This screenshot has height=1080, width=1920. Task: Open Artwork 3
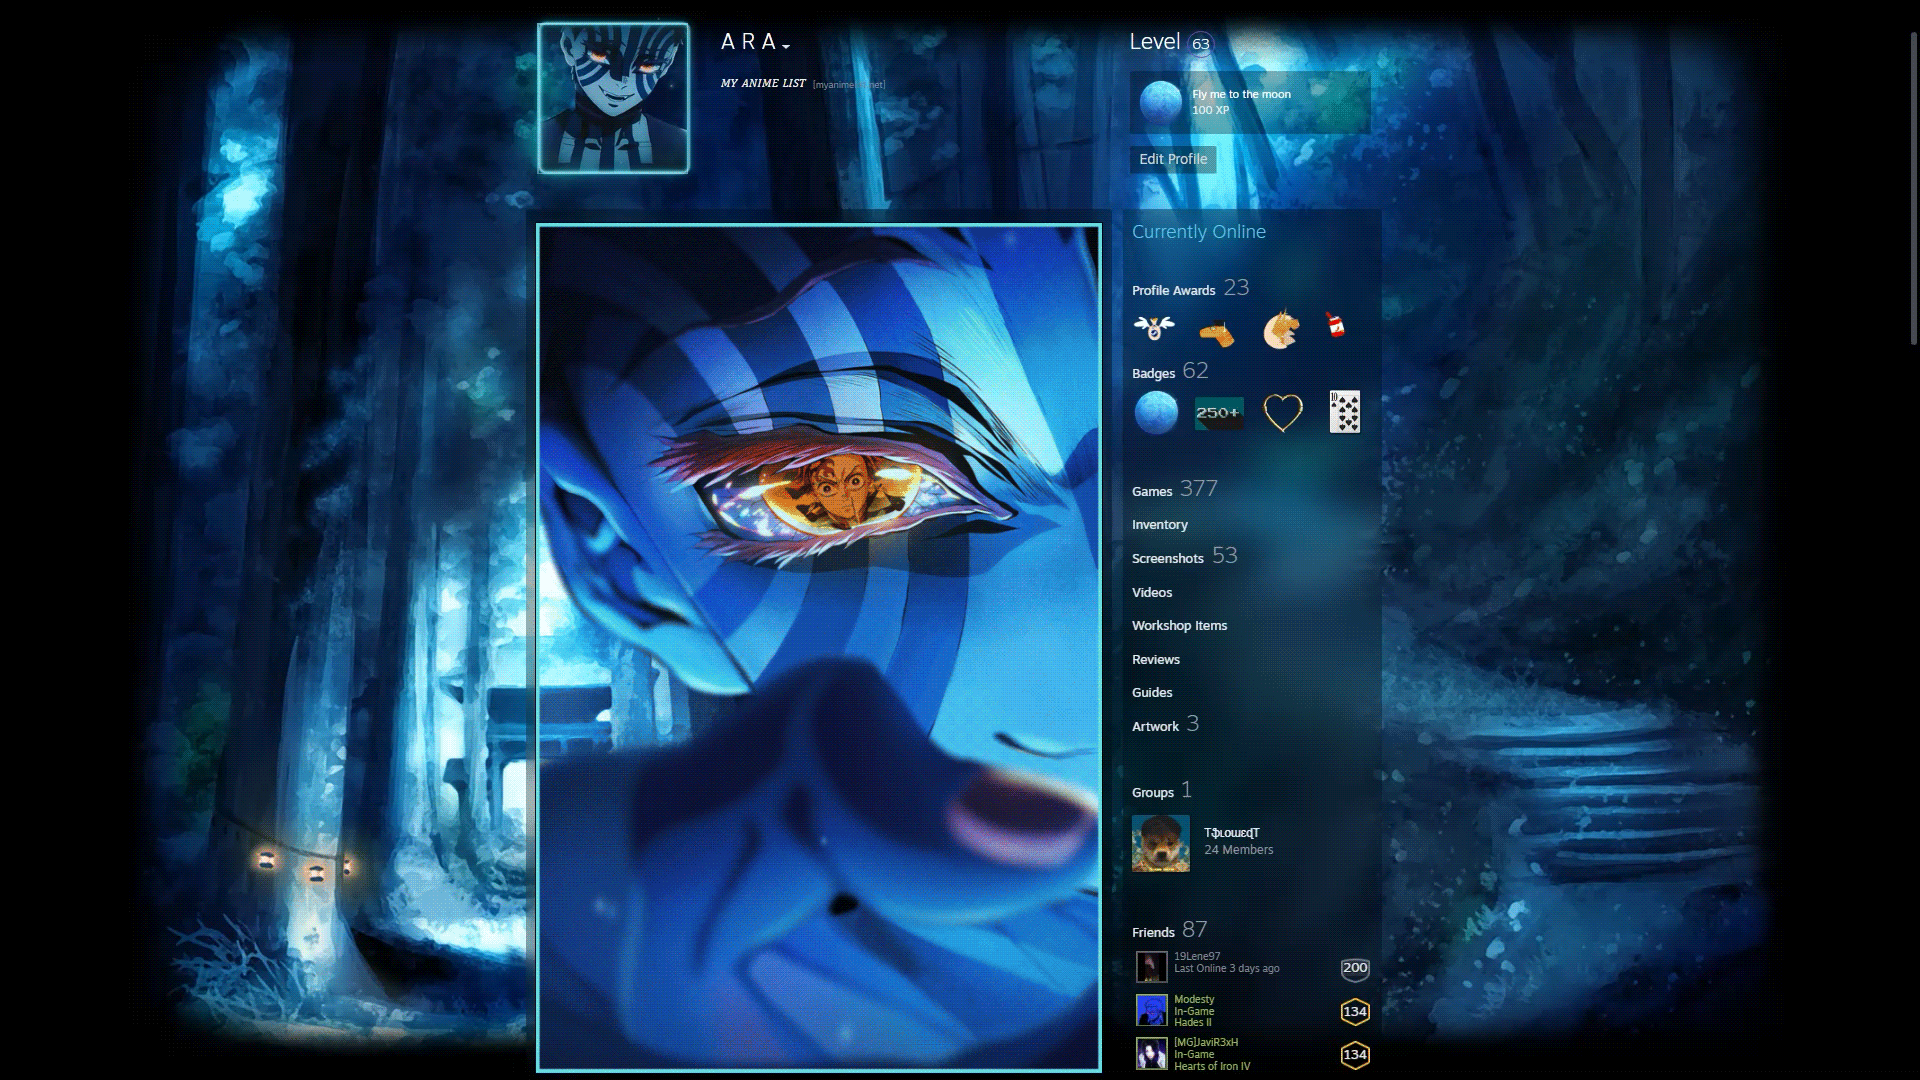click(1165, 725)
